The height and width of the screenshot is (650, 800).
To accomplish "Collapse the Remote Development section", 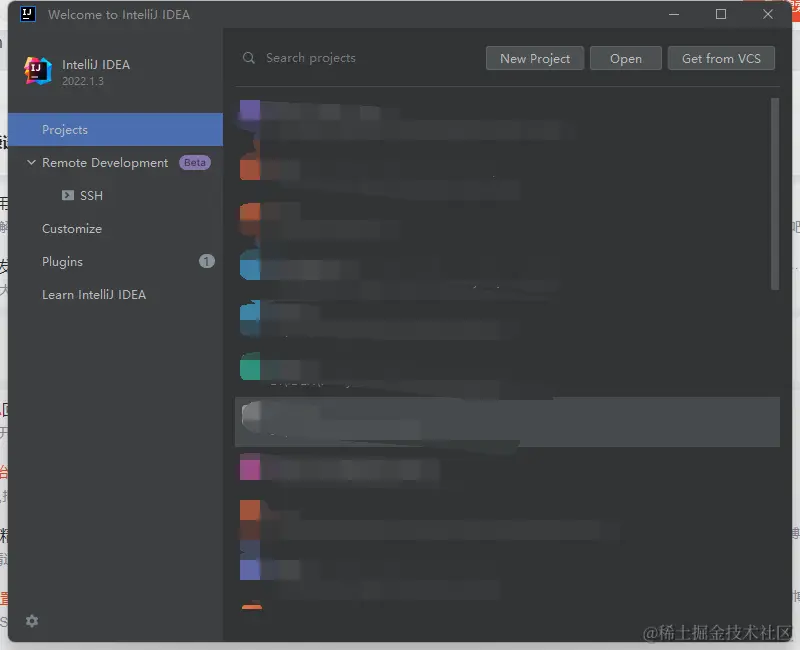I will (x=31, y=162).
